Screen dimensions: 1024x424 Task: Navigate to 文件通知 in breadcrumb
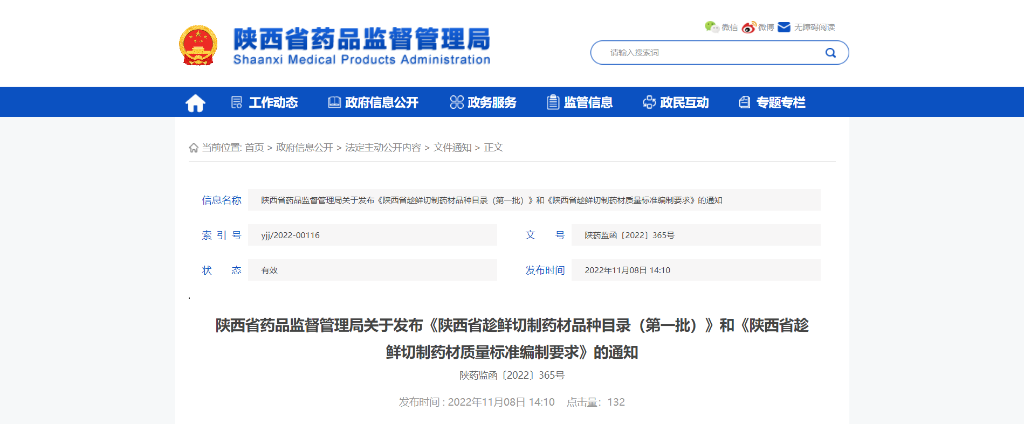pos(452,147)
